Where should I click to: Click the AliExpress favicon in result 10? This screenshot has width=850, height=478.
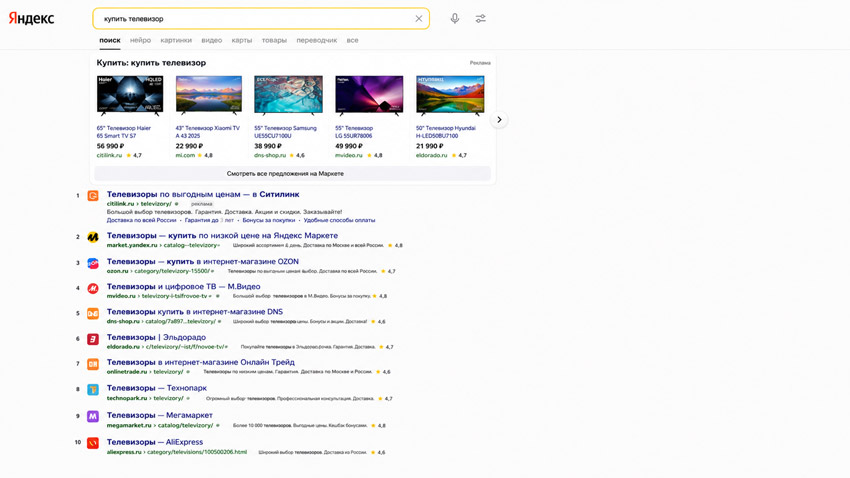tap(93, 443)
